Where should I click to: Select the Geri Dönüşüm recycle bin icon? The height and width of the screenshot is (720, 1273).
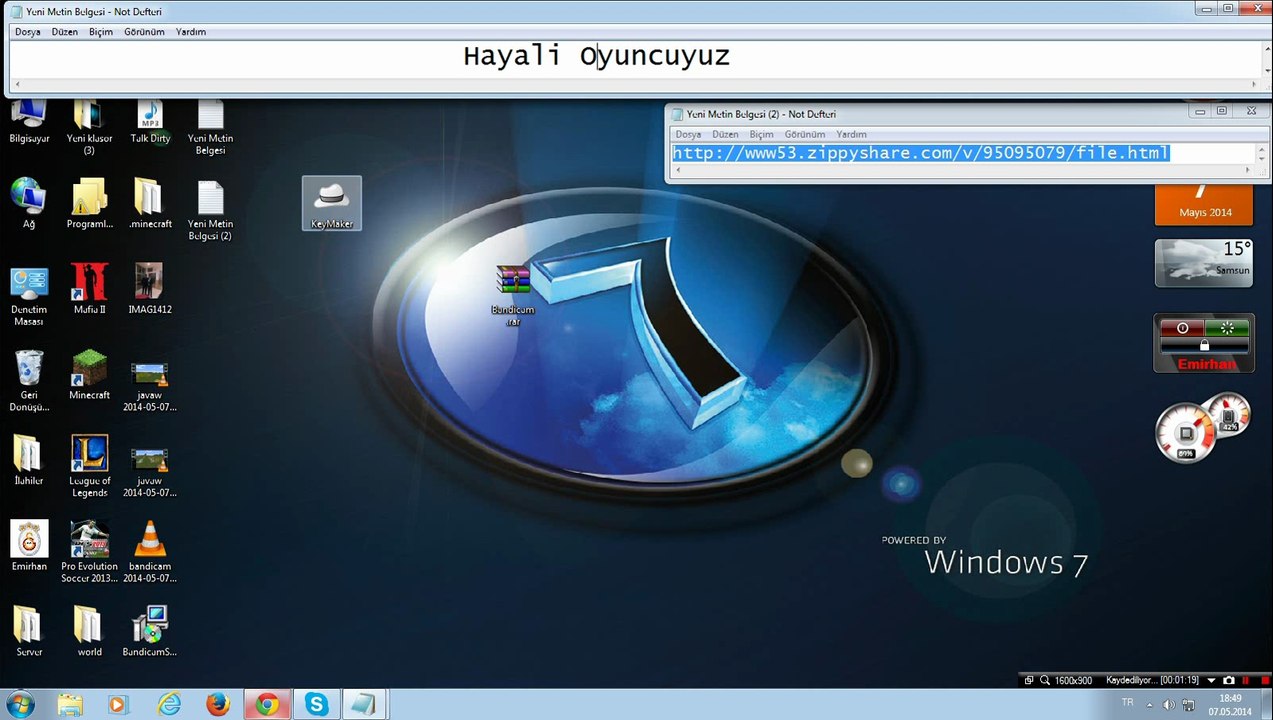(x=29, y=381)
